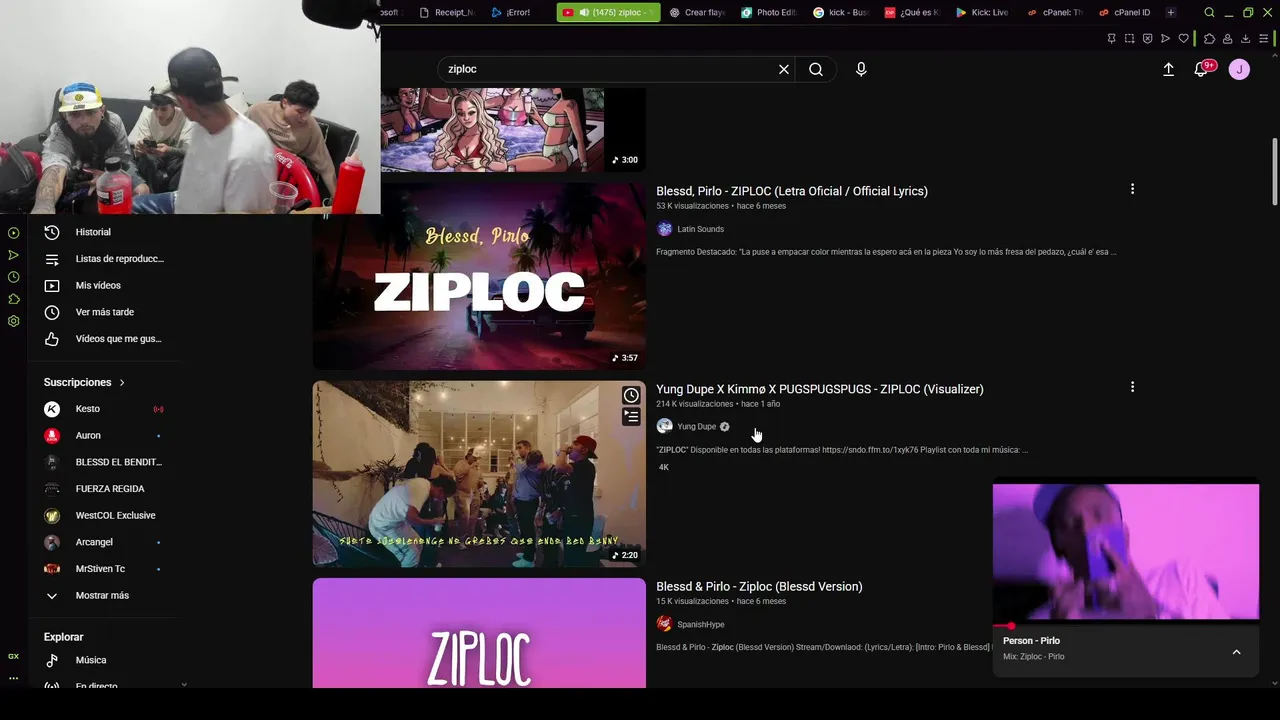Add Yung Dupe video to Watch later
1280x720 pixels.
631,395
